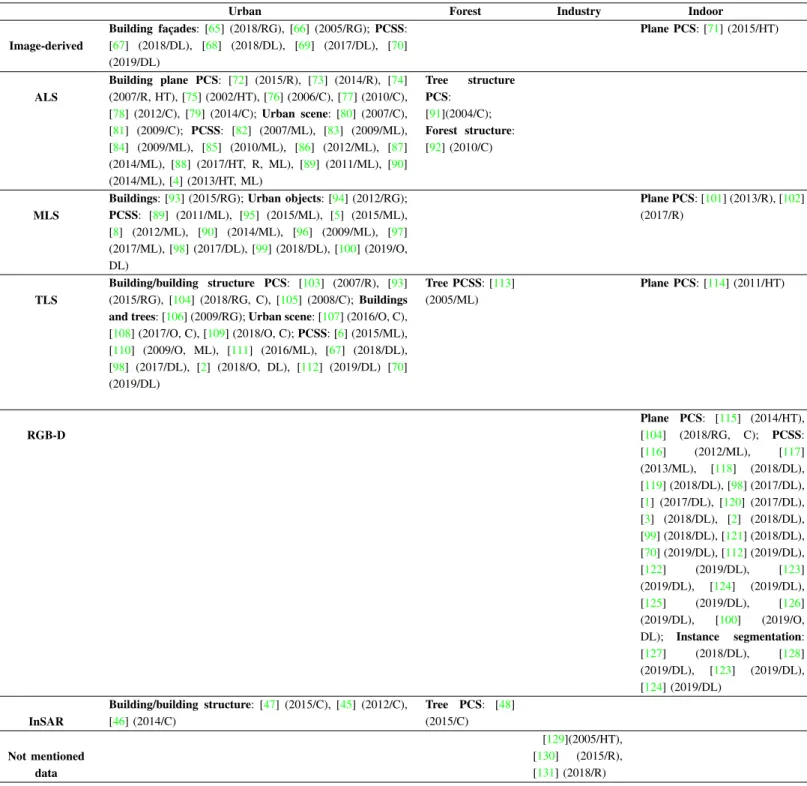Screen dimensions: 807x786
Task: Click reference [48] for InSAR Tree PCS
Action: [505, 705]
